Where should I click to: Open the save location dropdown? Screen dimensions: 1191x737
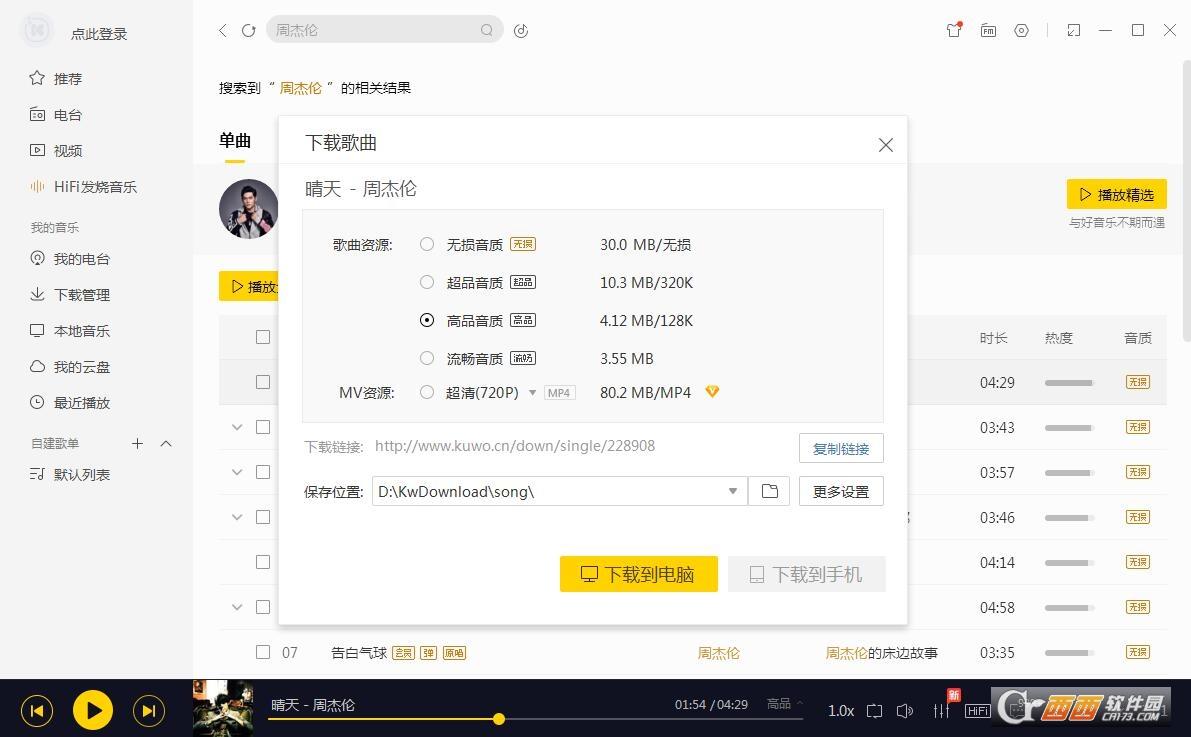tap(733, 491)
